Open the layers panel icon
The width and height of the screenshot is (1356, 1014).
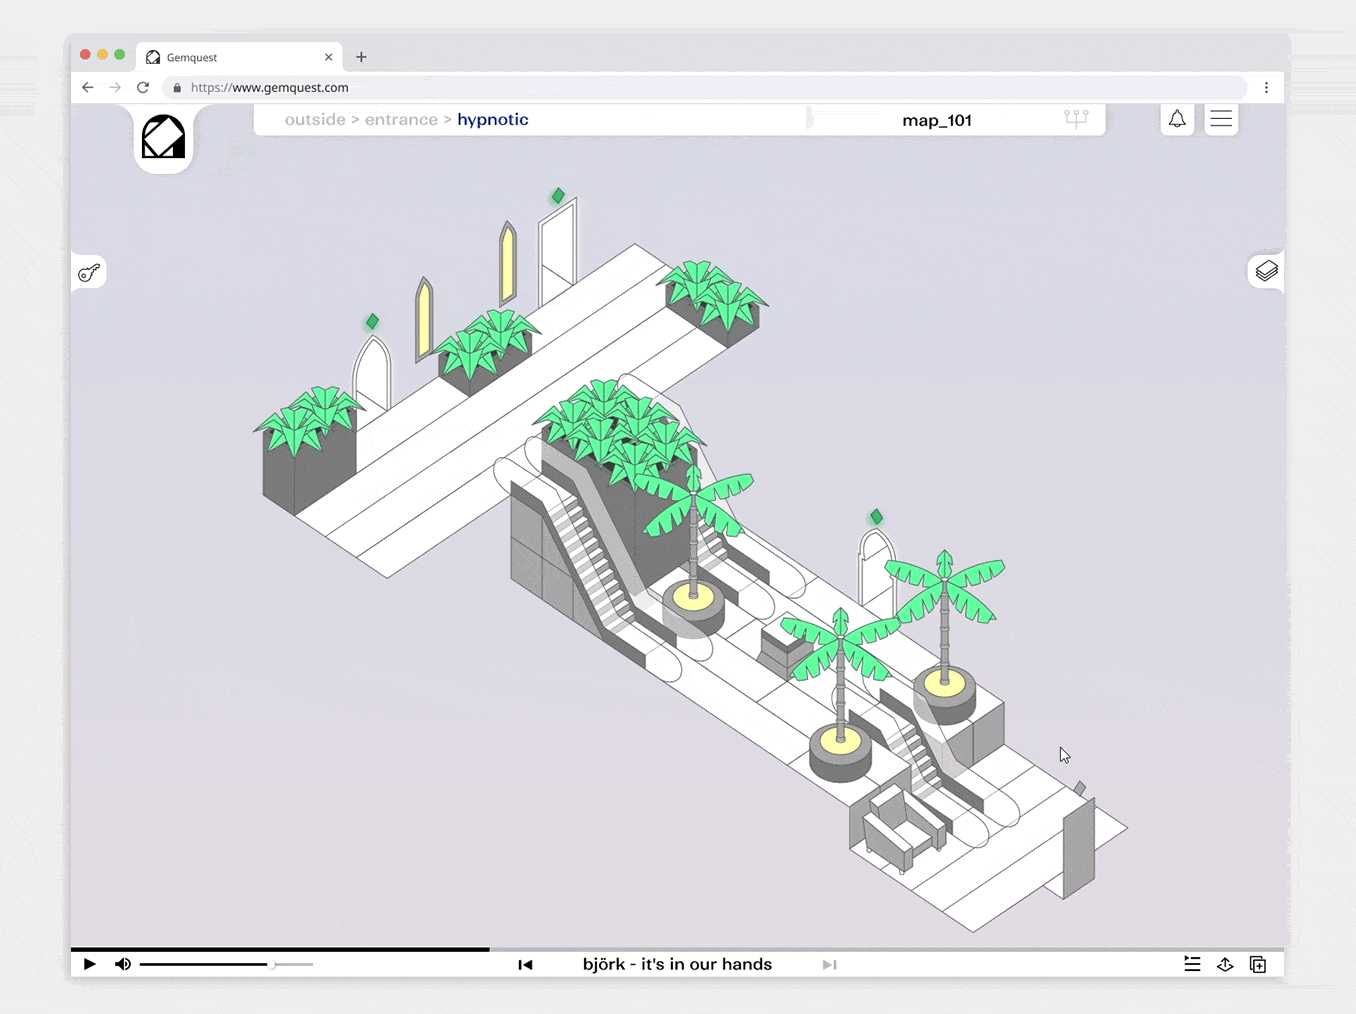point(1266,271)
